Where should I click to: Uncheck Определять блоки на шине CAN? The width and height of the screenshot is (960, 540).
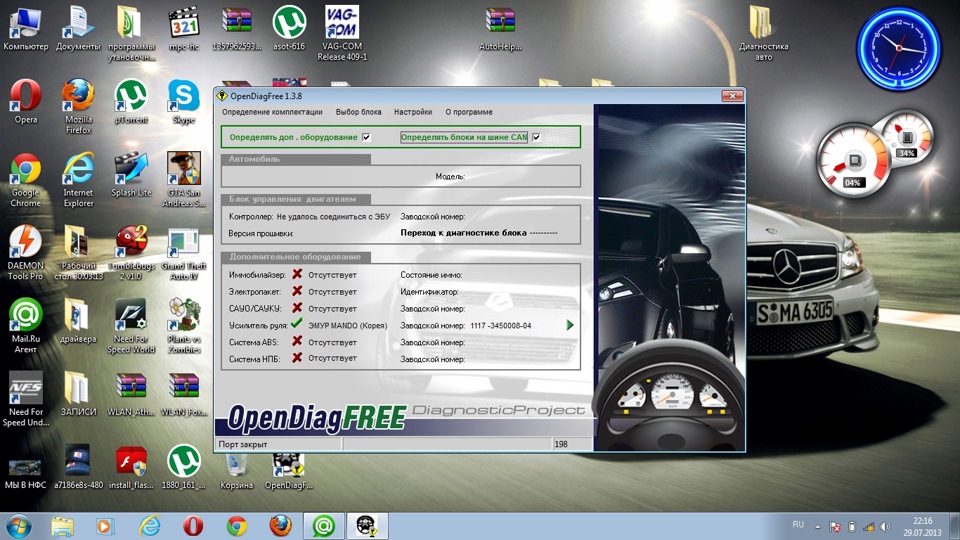(x=537, y=137)
